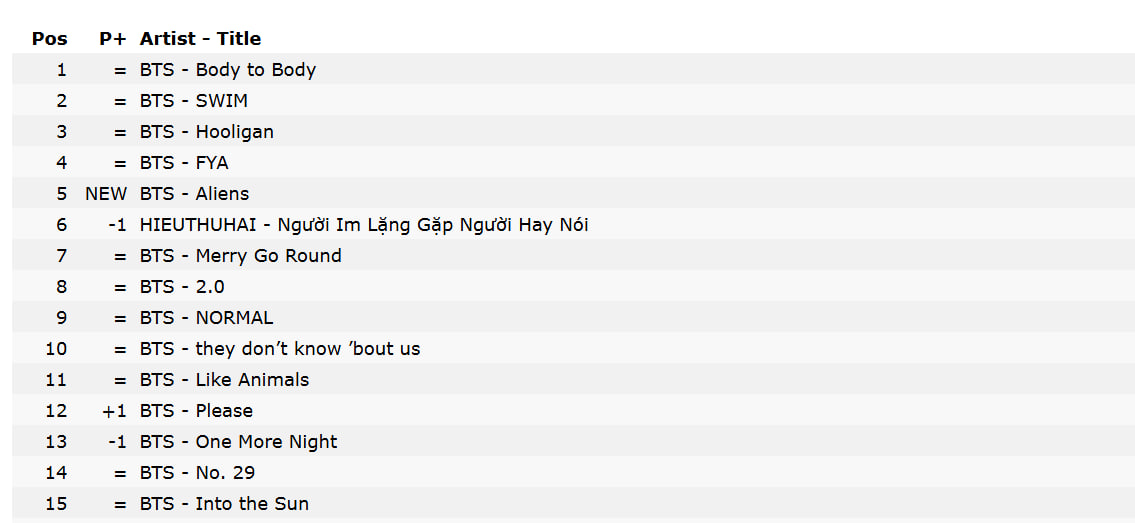1135x523 pixels.
Task: Click the 'BTS - Hooligan' title
Action: (x=207, y=132)
